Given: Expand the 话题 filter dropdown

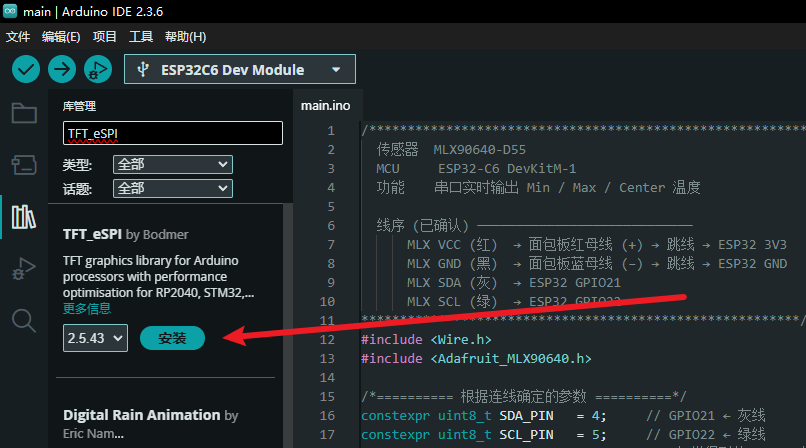Looking at the screenshot, I should coord(173,188).
